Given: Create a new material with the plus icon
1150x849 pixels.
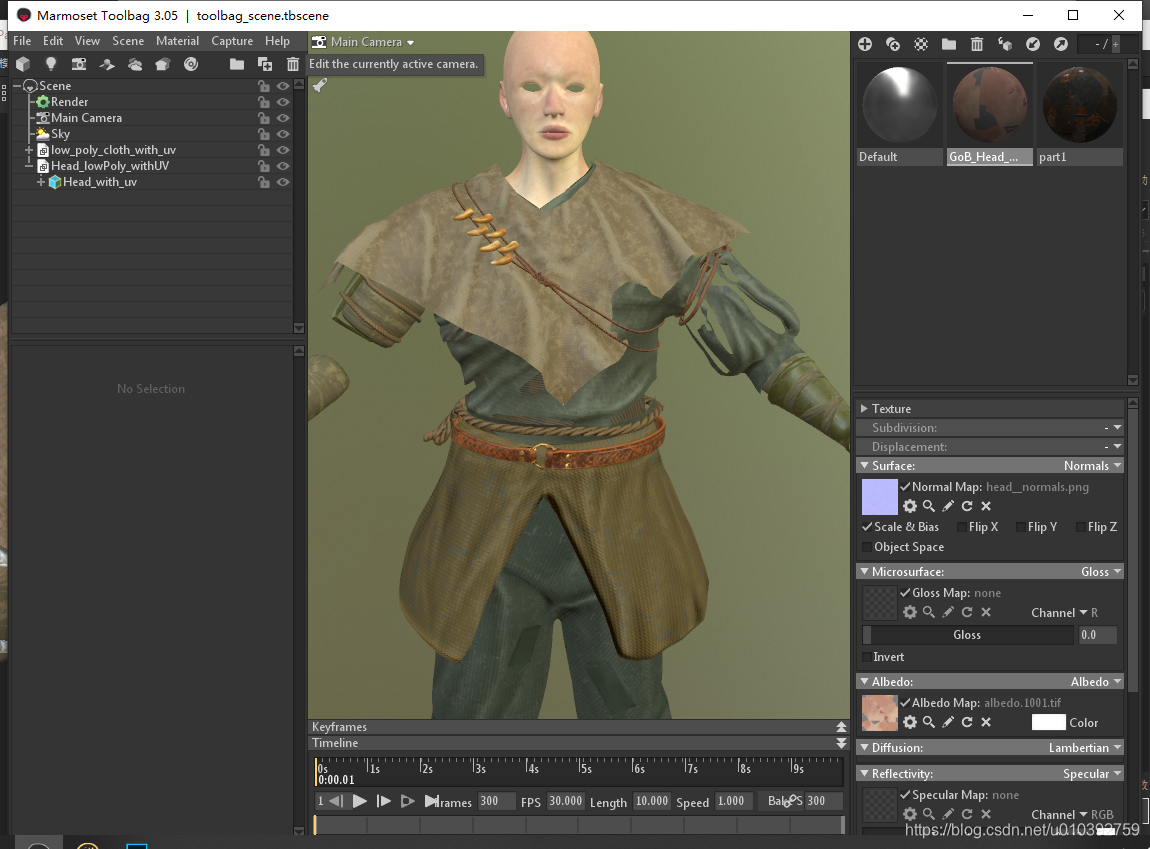Looking at the screenshot, I should 865,45.
